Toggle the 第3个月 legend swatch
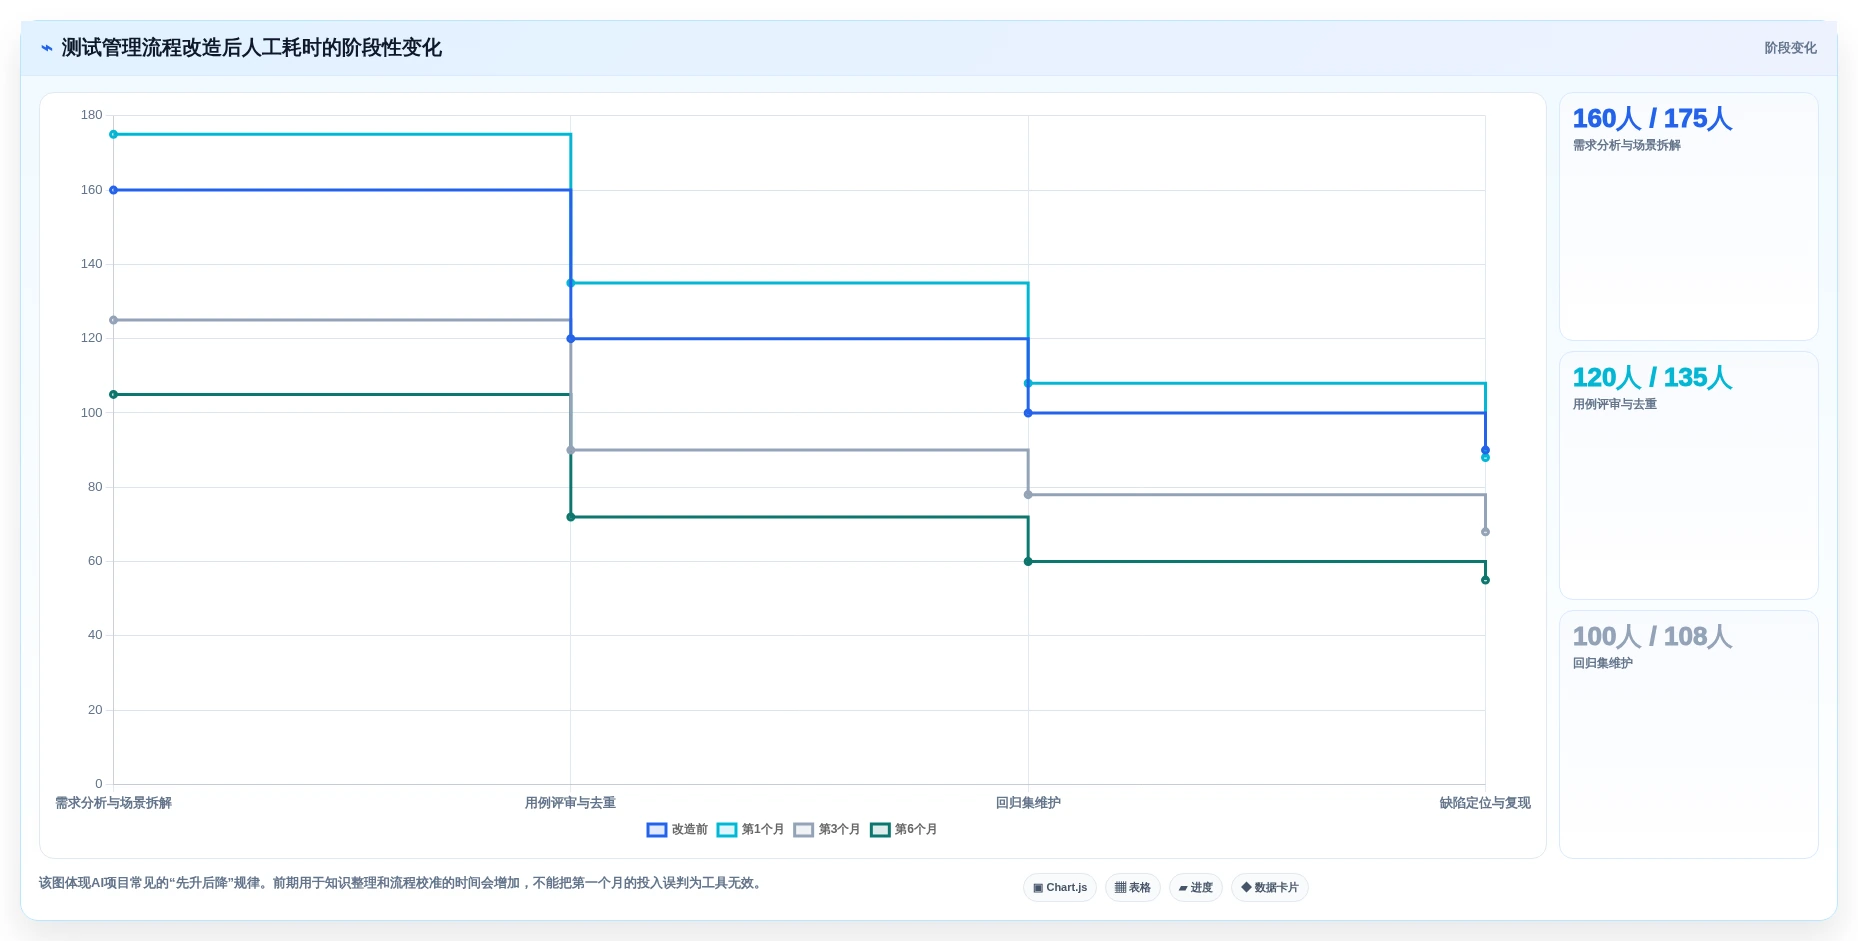This screenshot has height=941, width=1858. pyautogui.click(x=804, y=830)
